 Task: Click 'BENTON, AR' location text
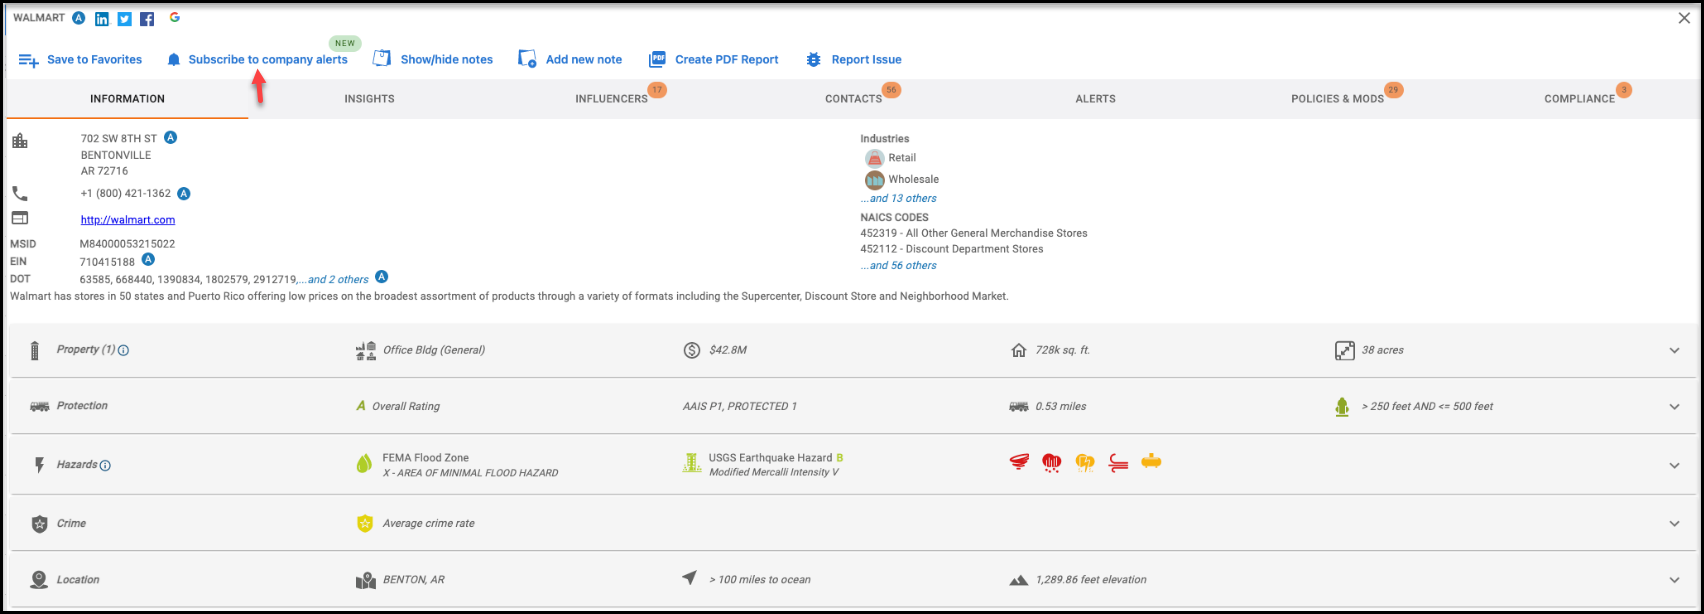click(414, 580)
